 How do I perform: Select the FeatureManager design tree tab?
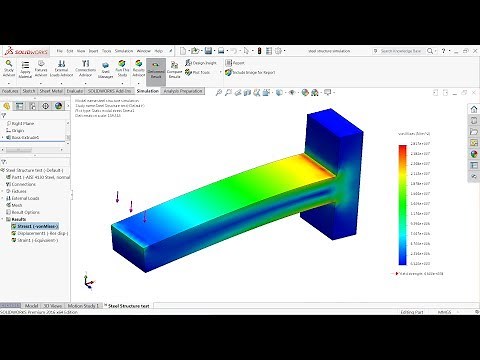(x=7, y=106)
